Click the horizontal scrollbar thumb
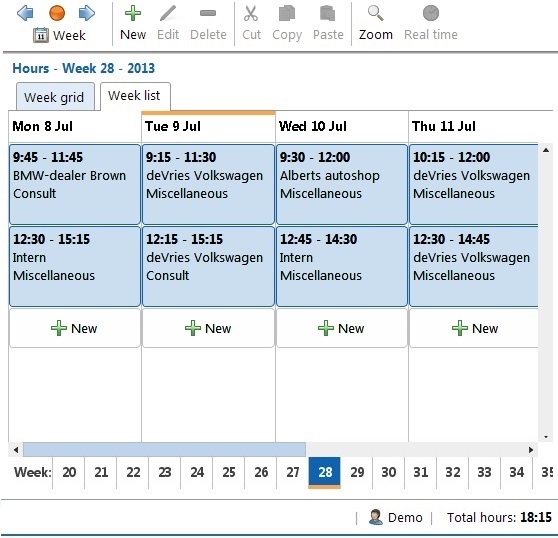 click(164, 450)
